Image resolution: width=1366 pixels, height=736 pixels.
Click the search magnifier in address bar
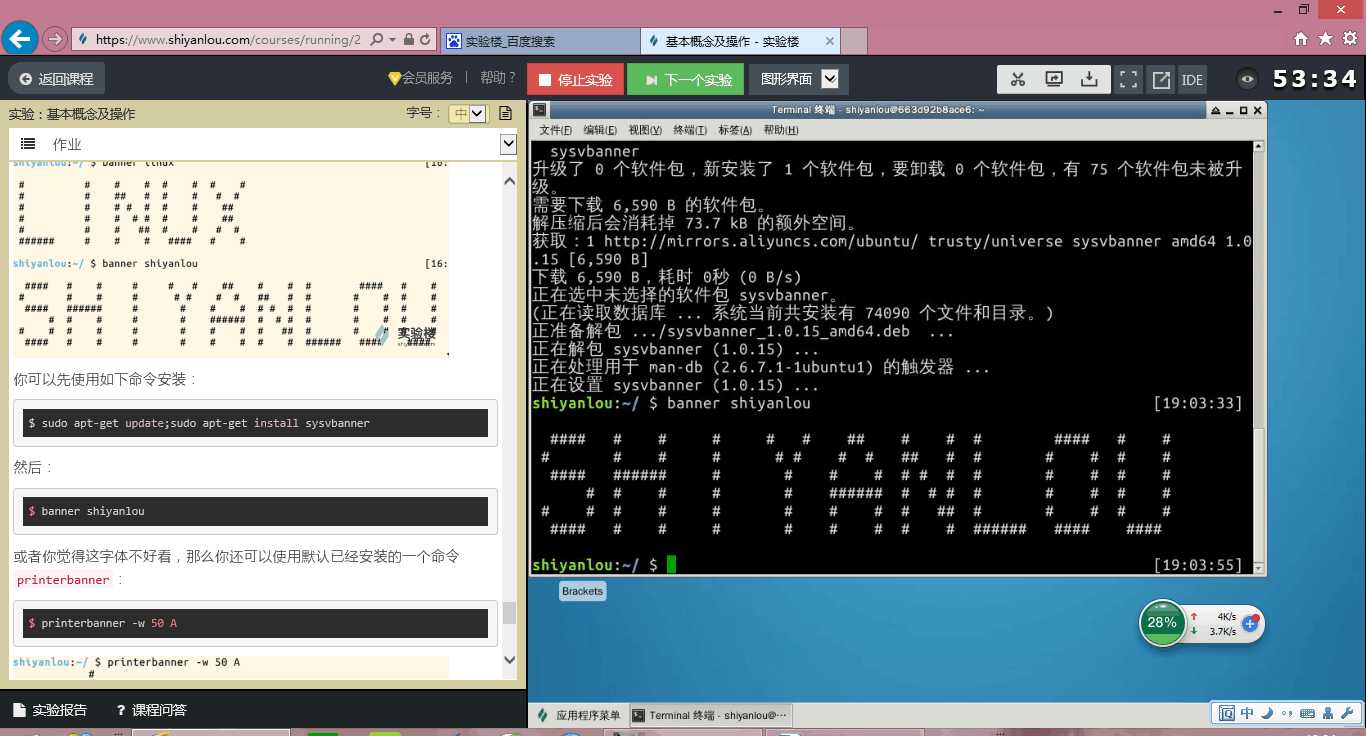pyautogui.click(x=376, y=40)
